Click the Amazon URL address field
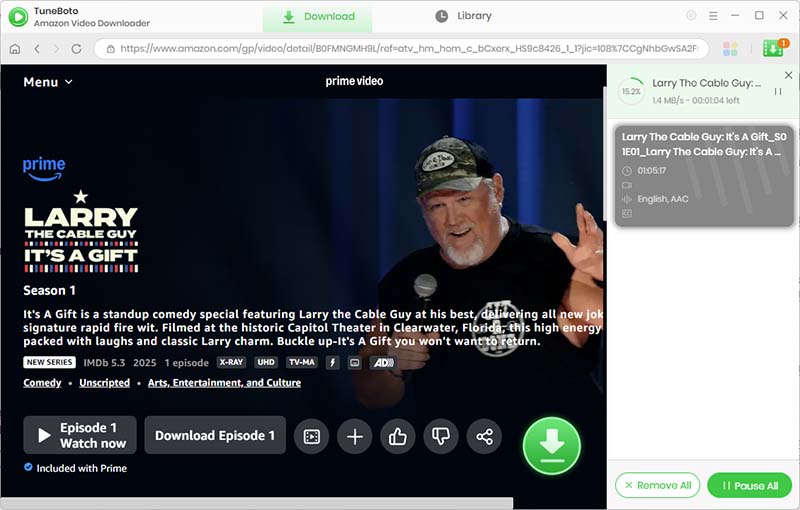 (400, 49)
